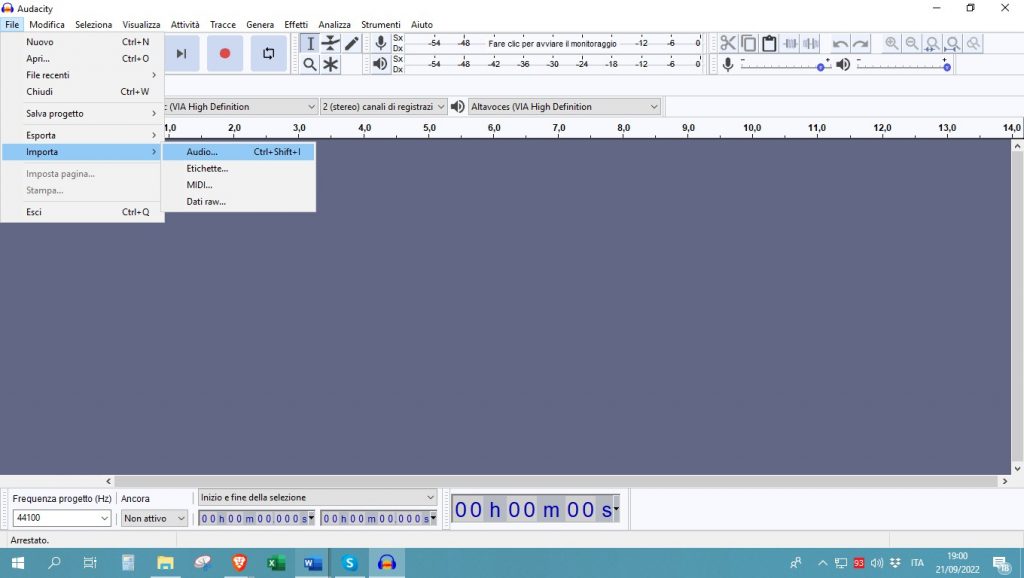Toggle the Loop playback button

[268, 54]
